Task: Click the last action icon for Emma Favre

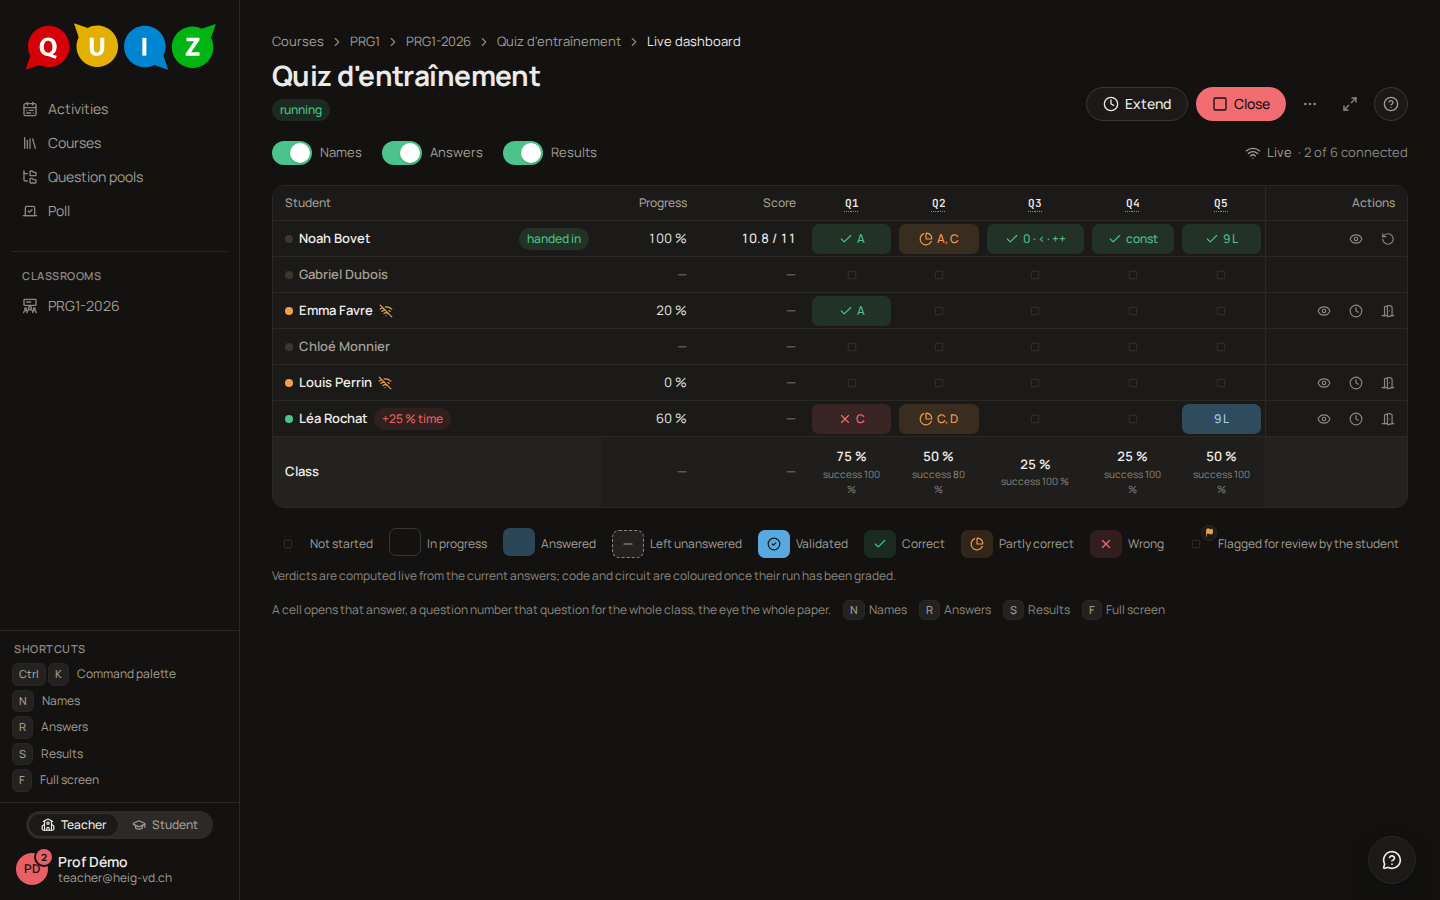Action: 1388,311
